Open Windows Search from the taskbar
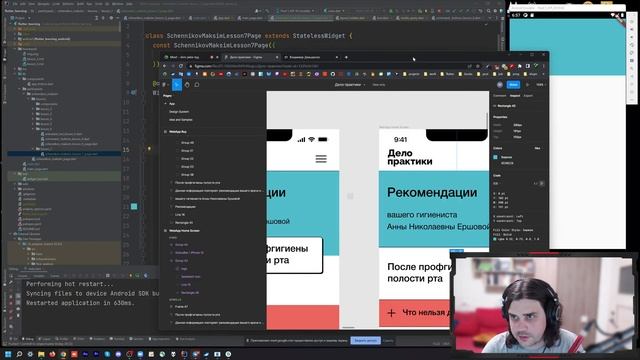640x360 pixels. coord(19,354)
